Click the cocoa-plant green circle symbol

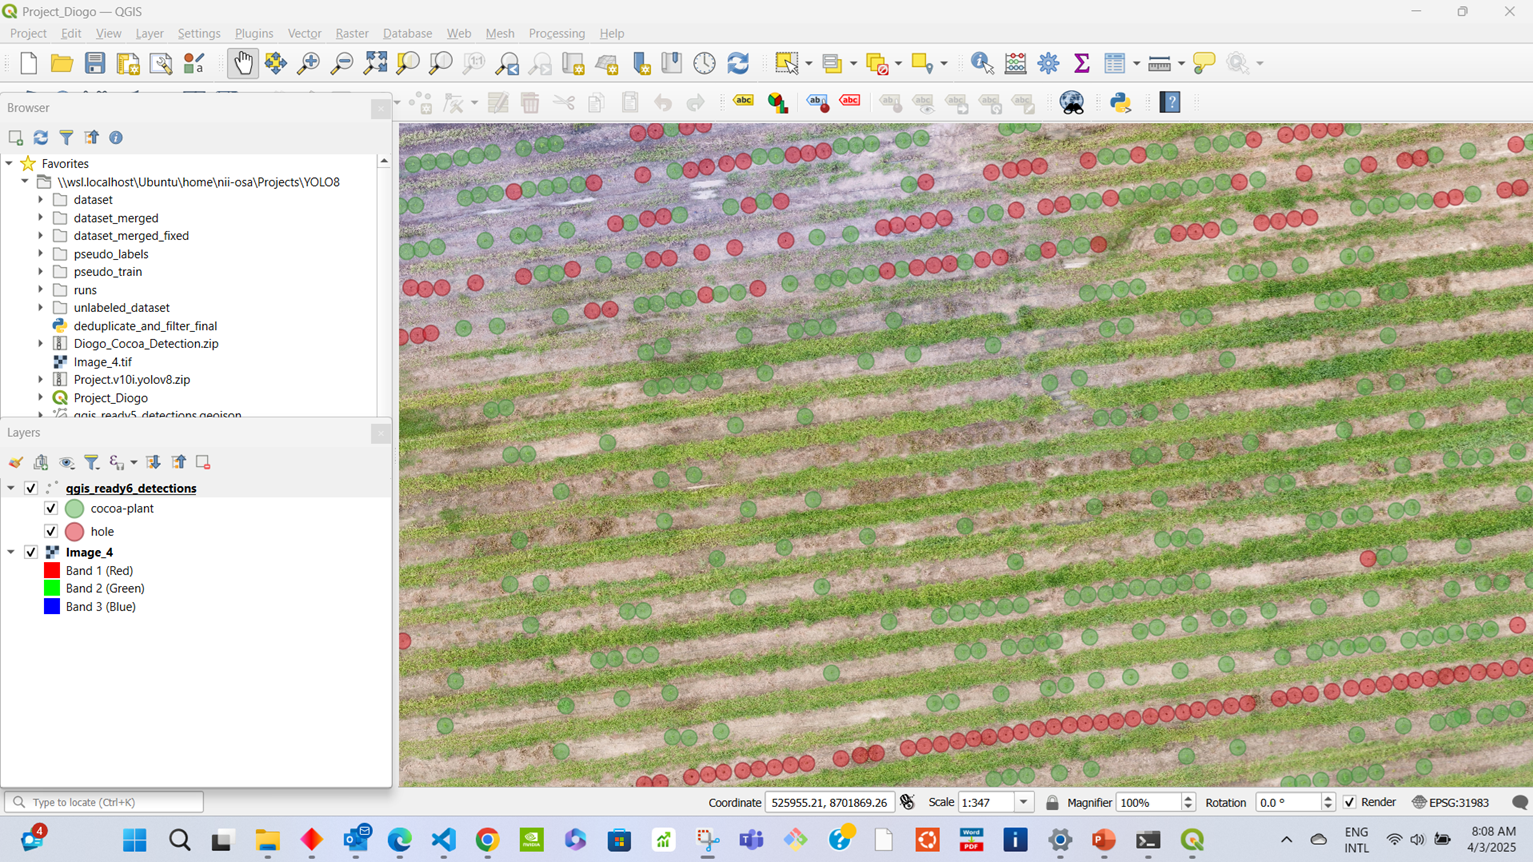pyautogui.click(x=74, y=508)
